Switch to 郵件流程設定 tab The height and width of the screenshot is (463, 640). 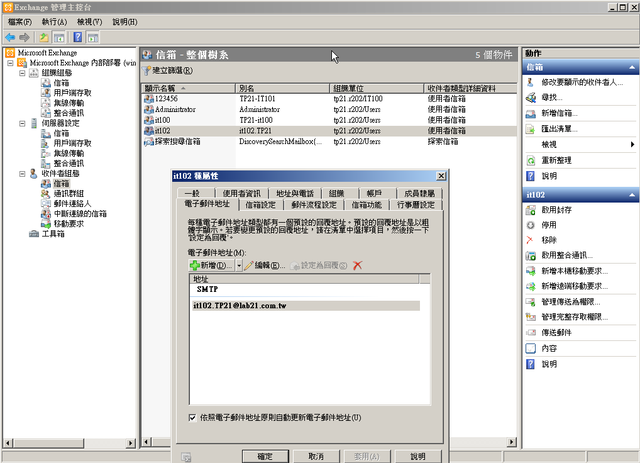pyautogui.click(x=314, y=205)
